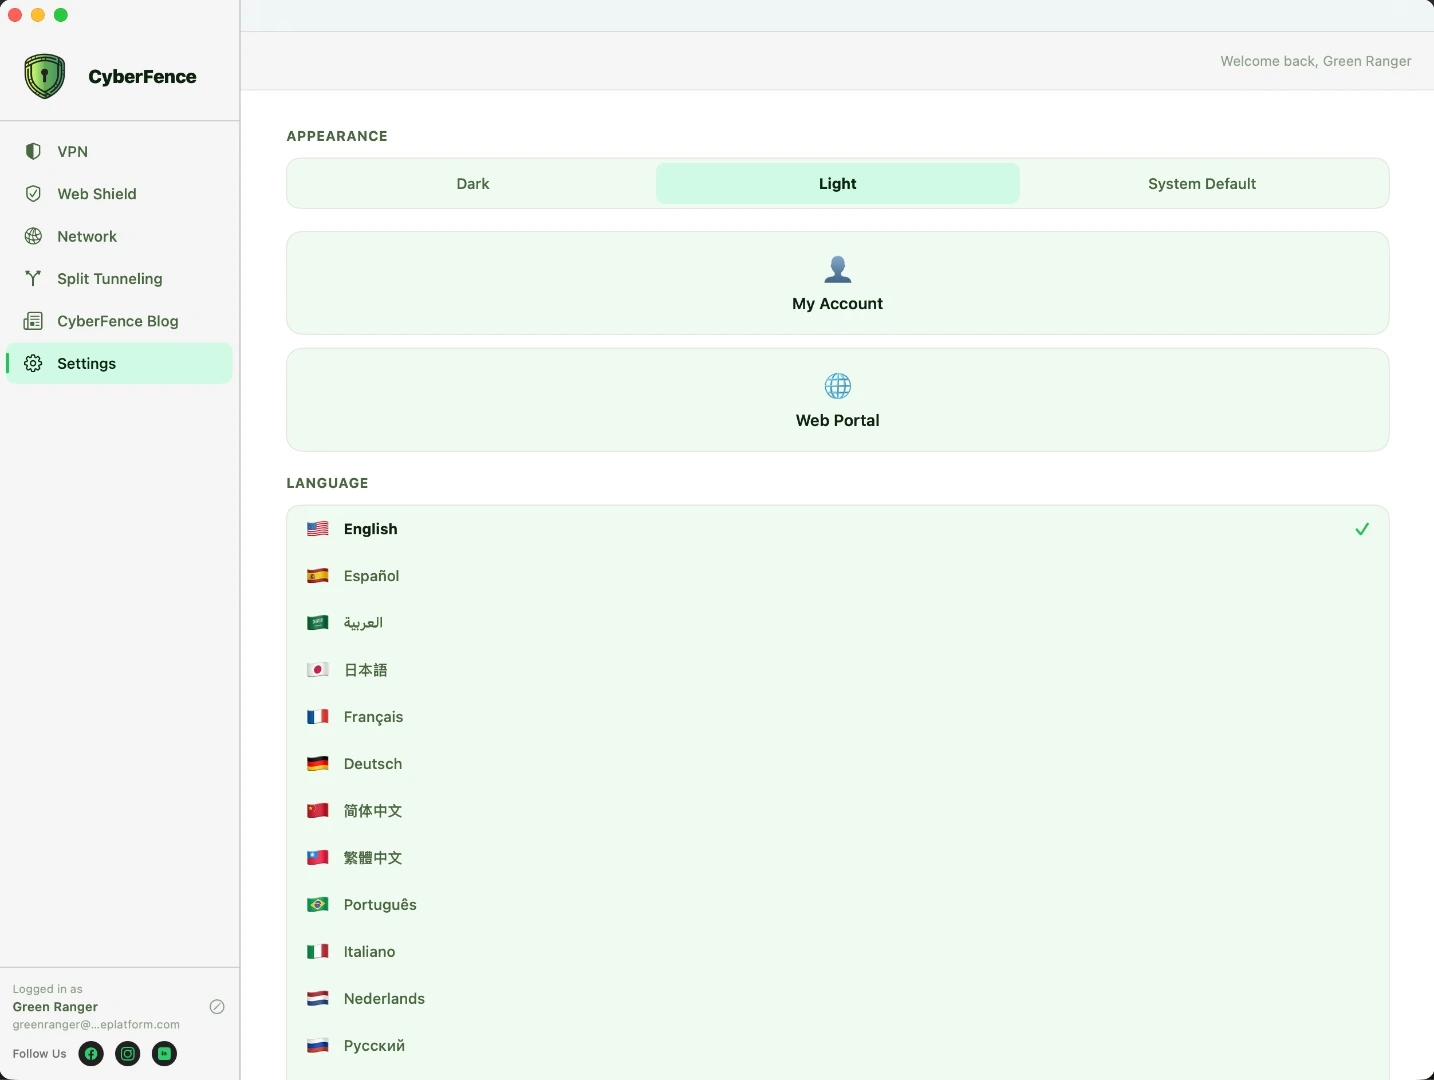Viewport: 1434px width, 1080px height.
Task: Click the Saudi Arabia flag for Arabic
Action: pos(318,623)
